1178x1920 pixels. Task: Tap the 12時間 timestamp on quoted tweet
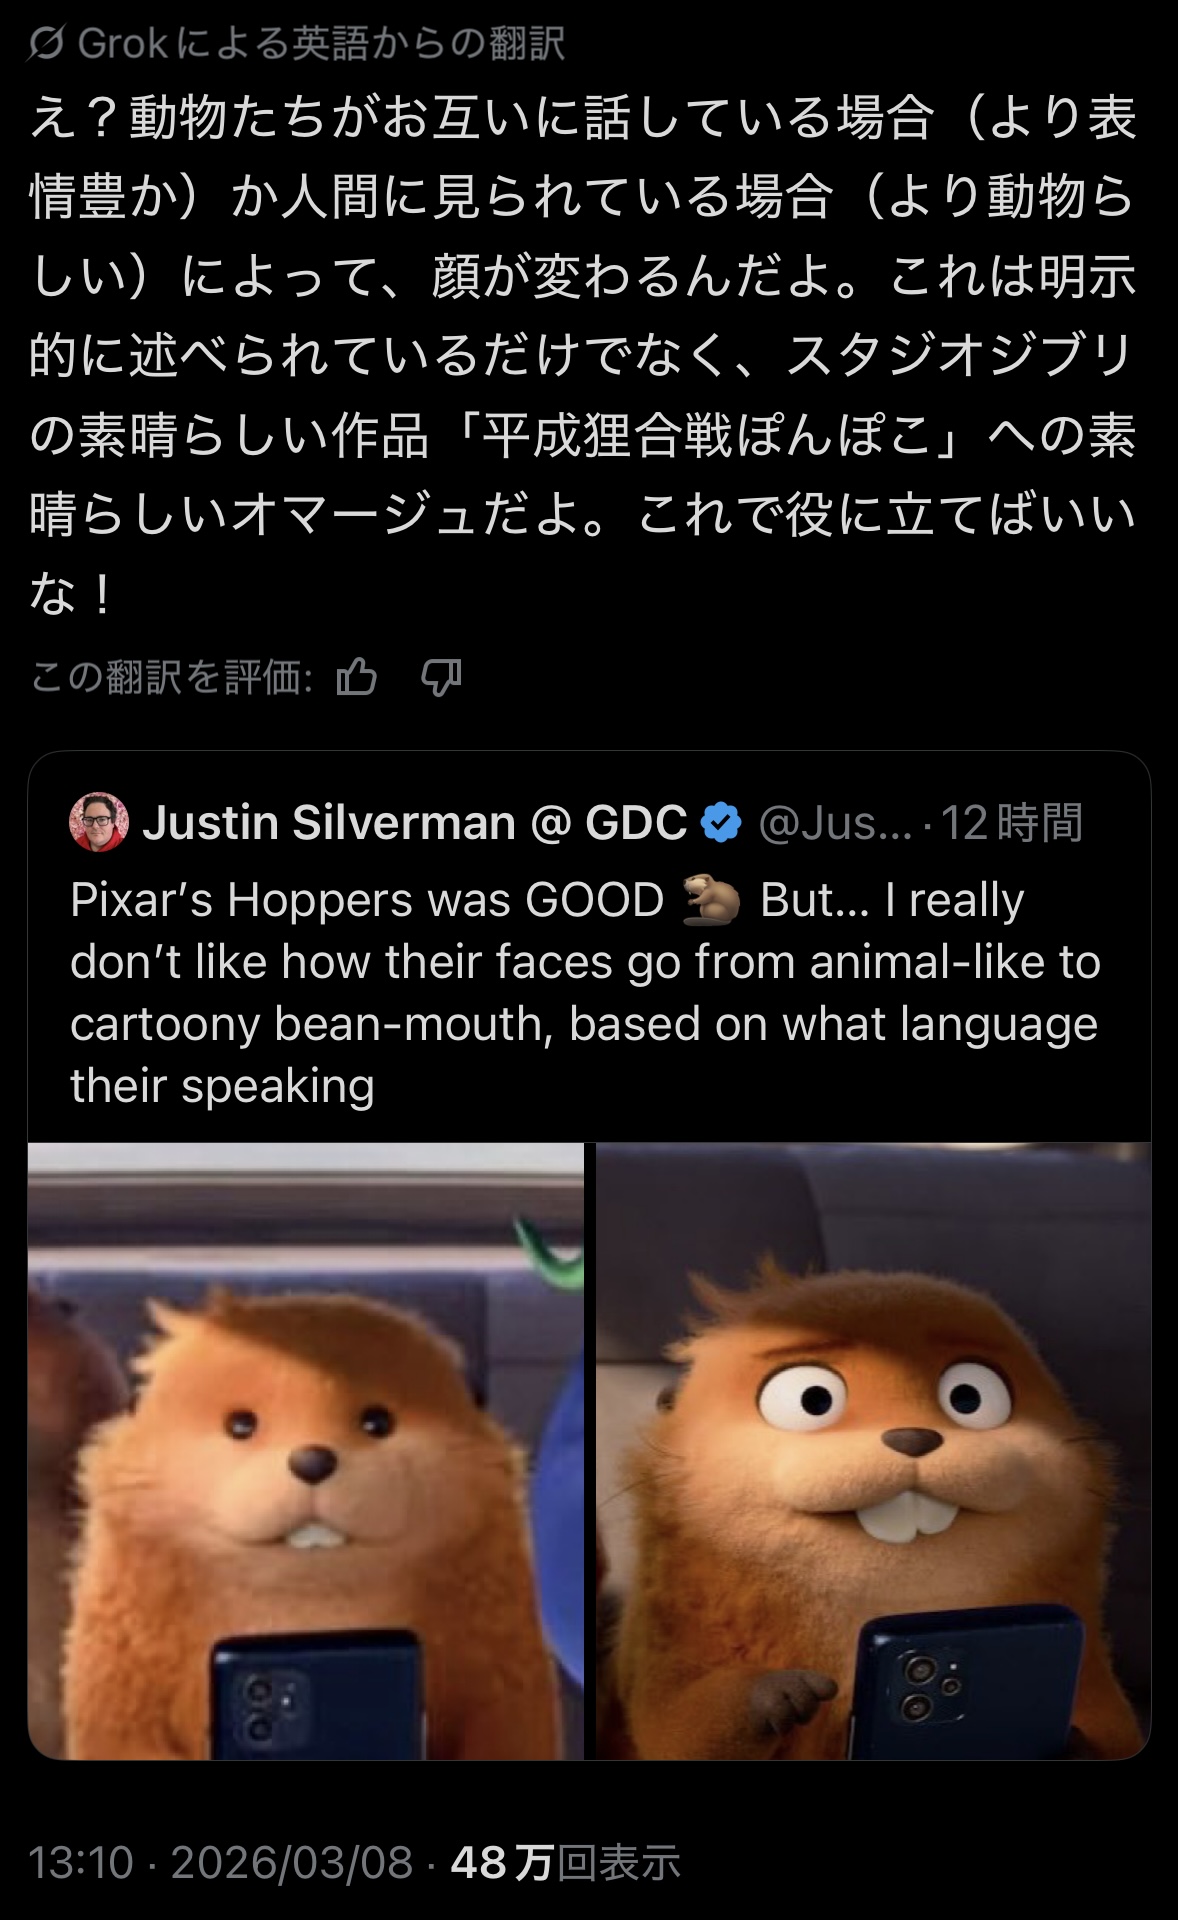point(1011,822)
